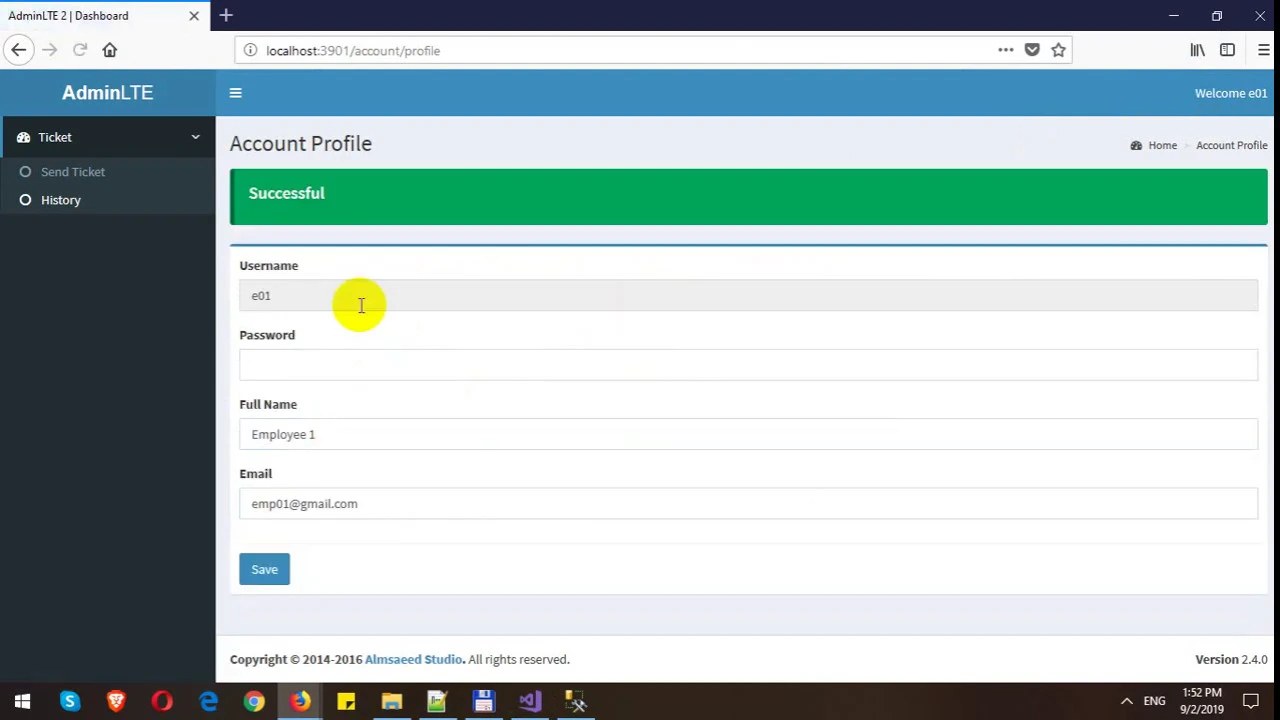Open Notepad++ from the taskbar

[437, 701]
